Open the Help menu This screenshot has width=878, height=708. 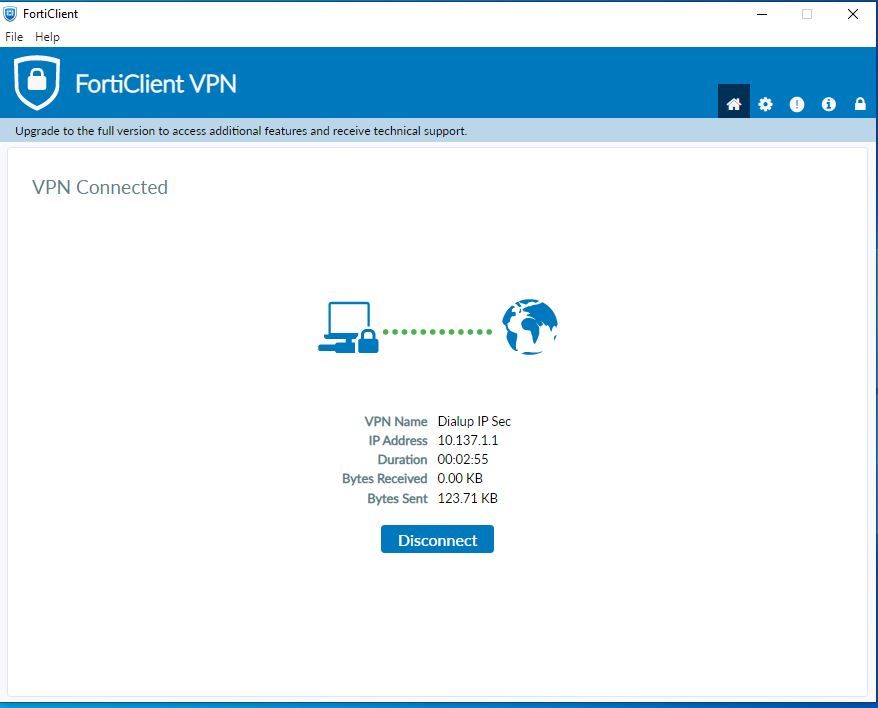click(x=47, y=37)
